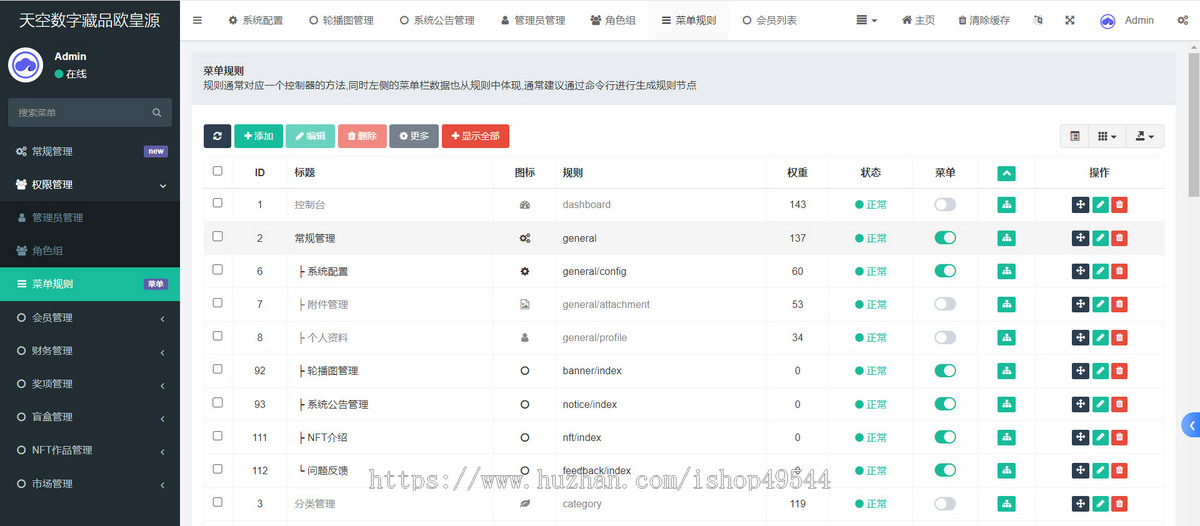This screenshot has width=1200, height=526.
Task: Expand NFT作品管理 sidebar group
Action: point(90,450)
